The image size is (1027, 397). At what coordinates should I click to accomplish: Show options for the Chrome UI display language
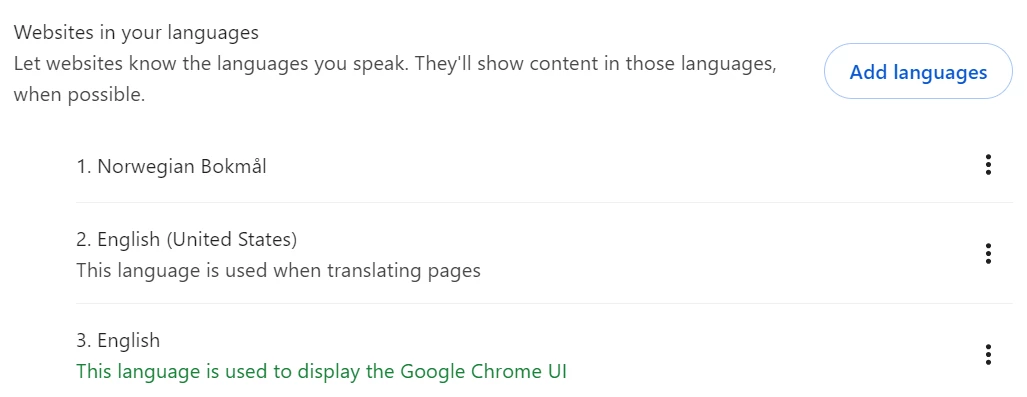(988, 354)
